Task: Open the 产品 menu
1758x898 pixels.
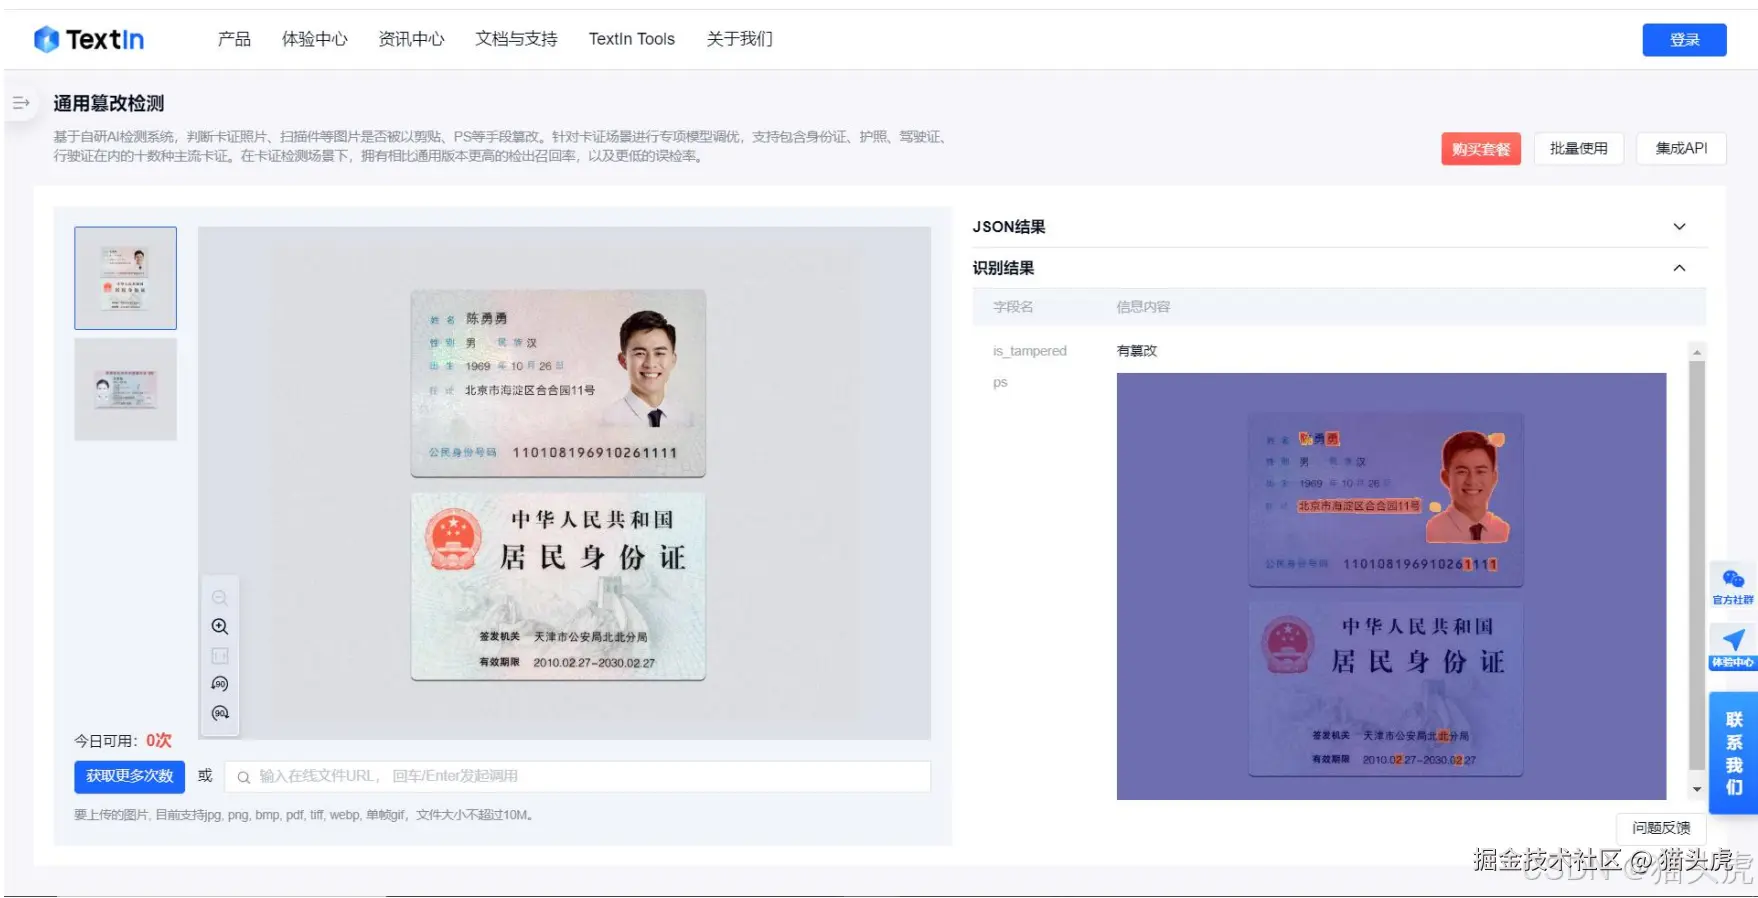Action: (x=234, y=39)
